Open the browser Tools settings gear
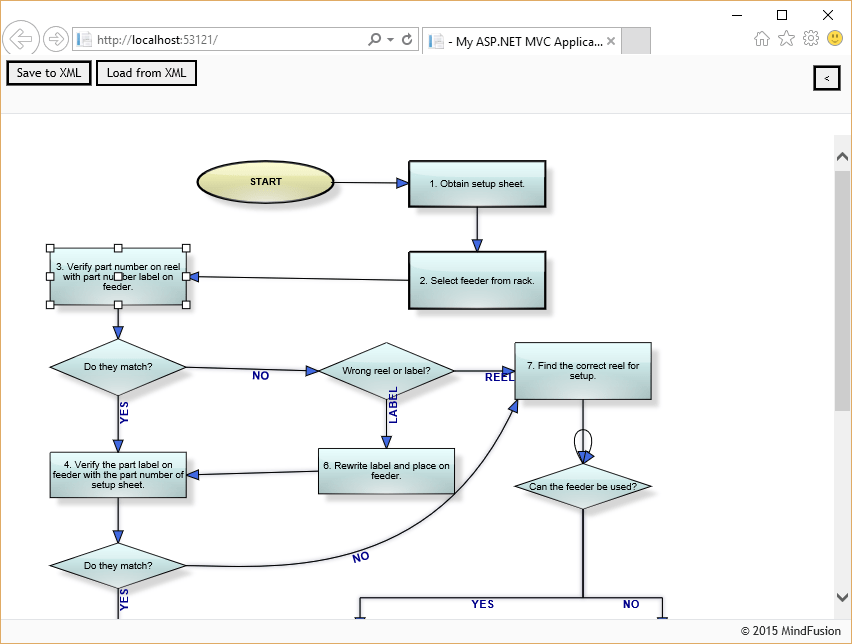 click(811, 38)
